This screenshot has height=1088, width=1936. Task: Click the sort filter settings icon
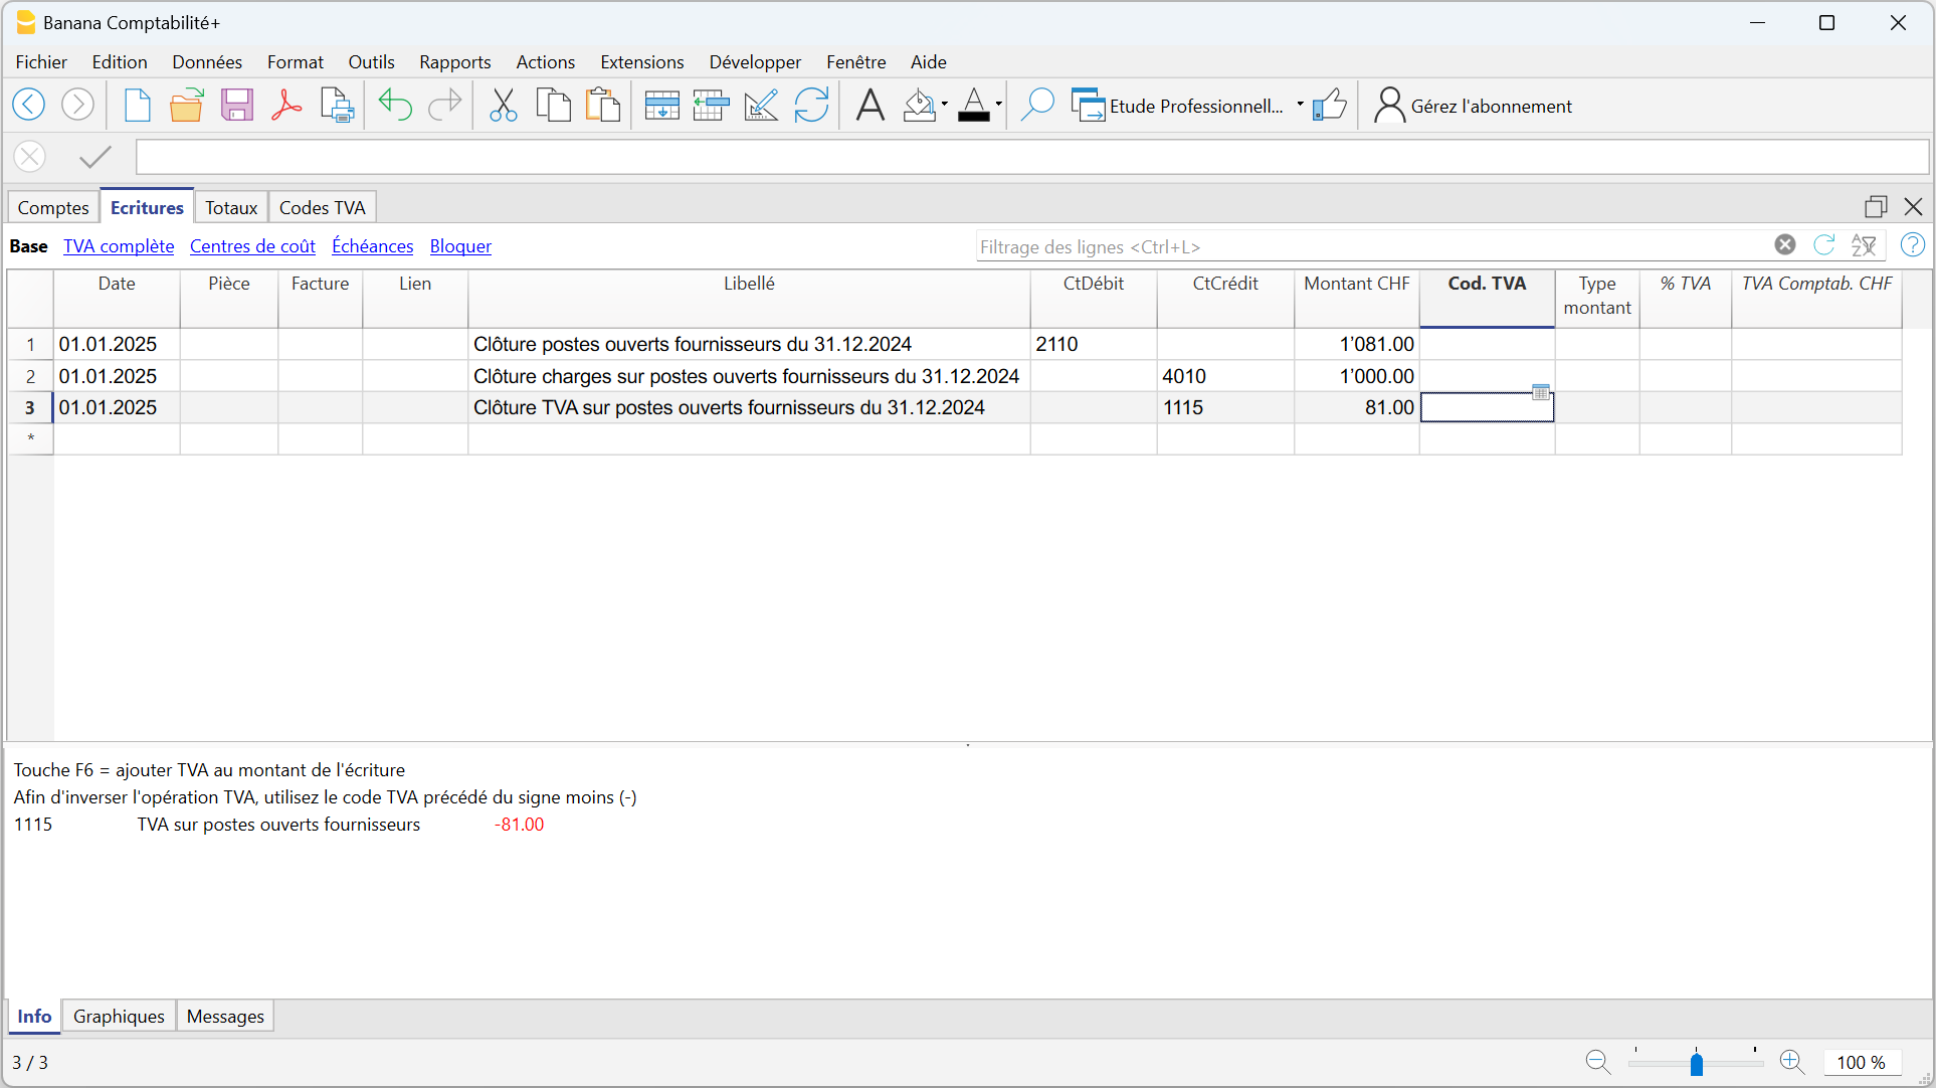1864,246
